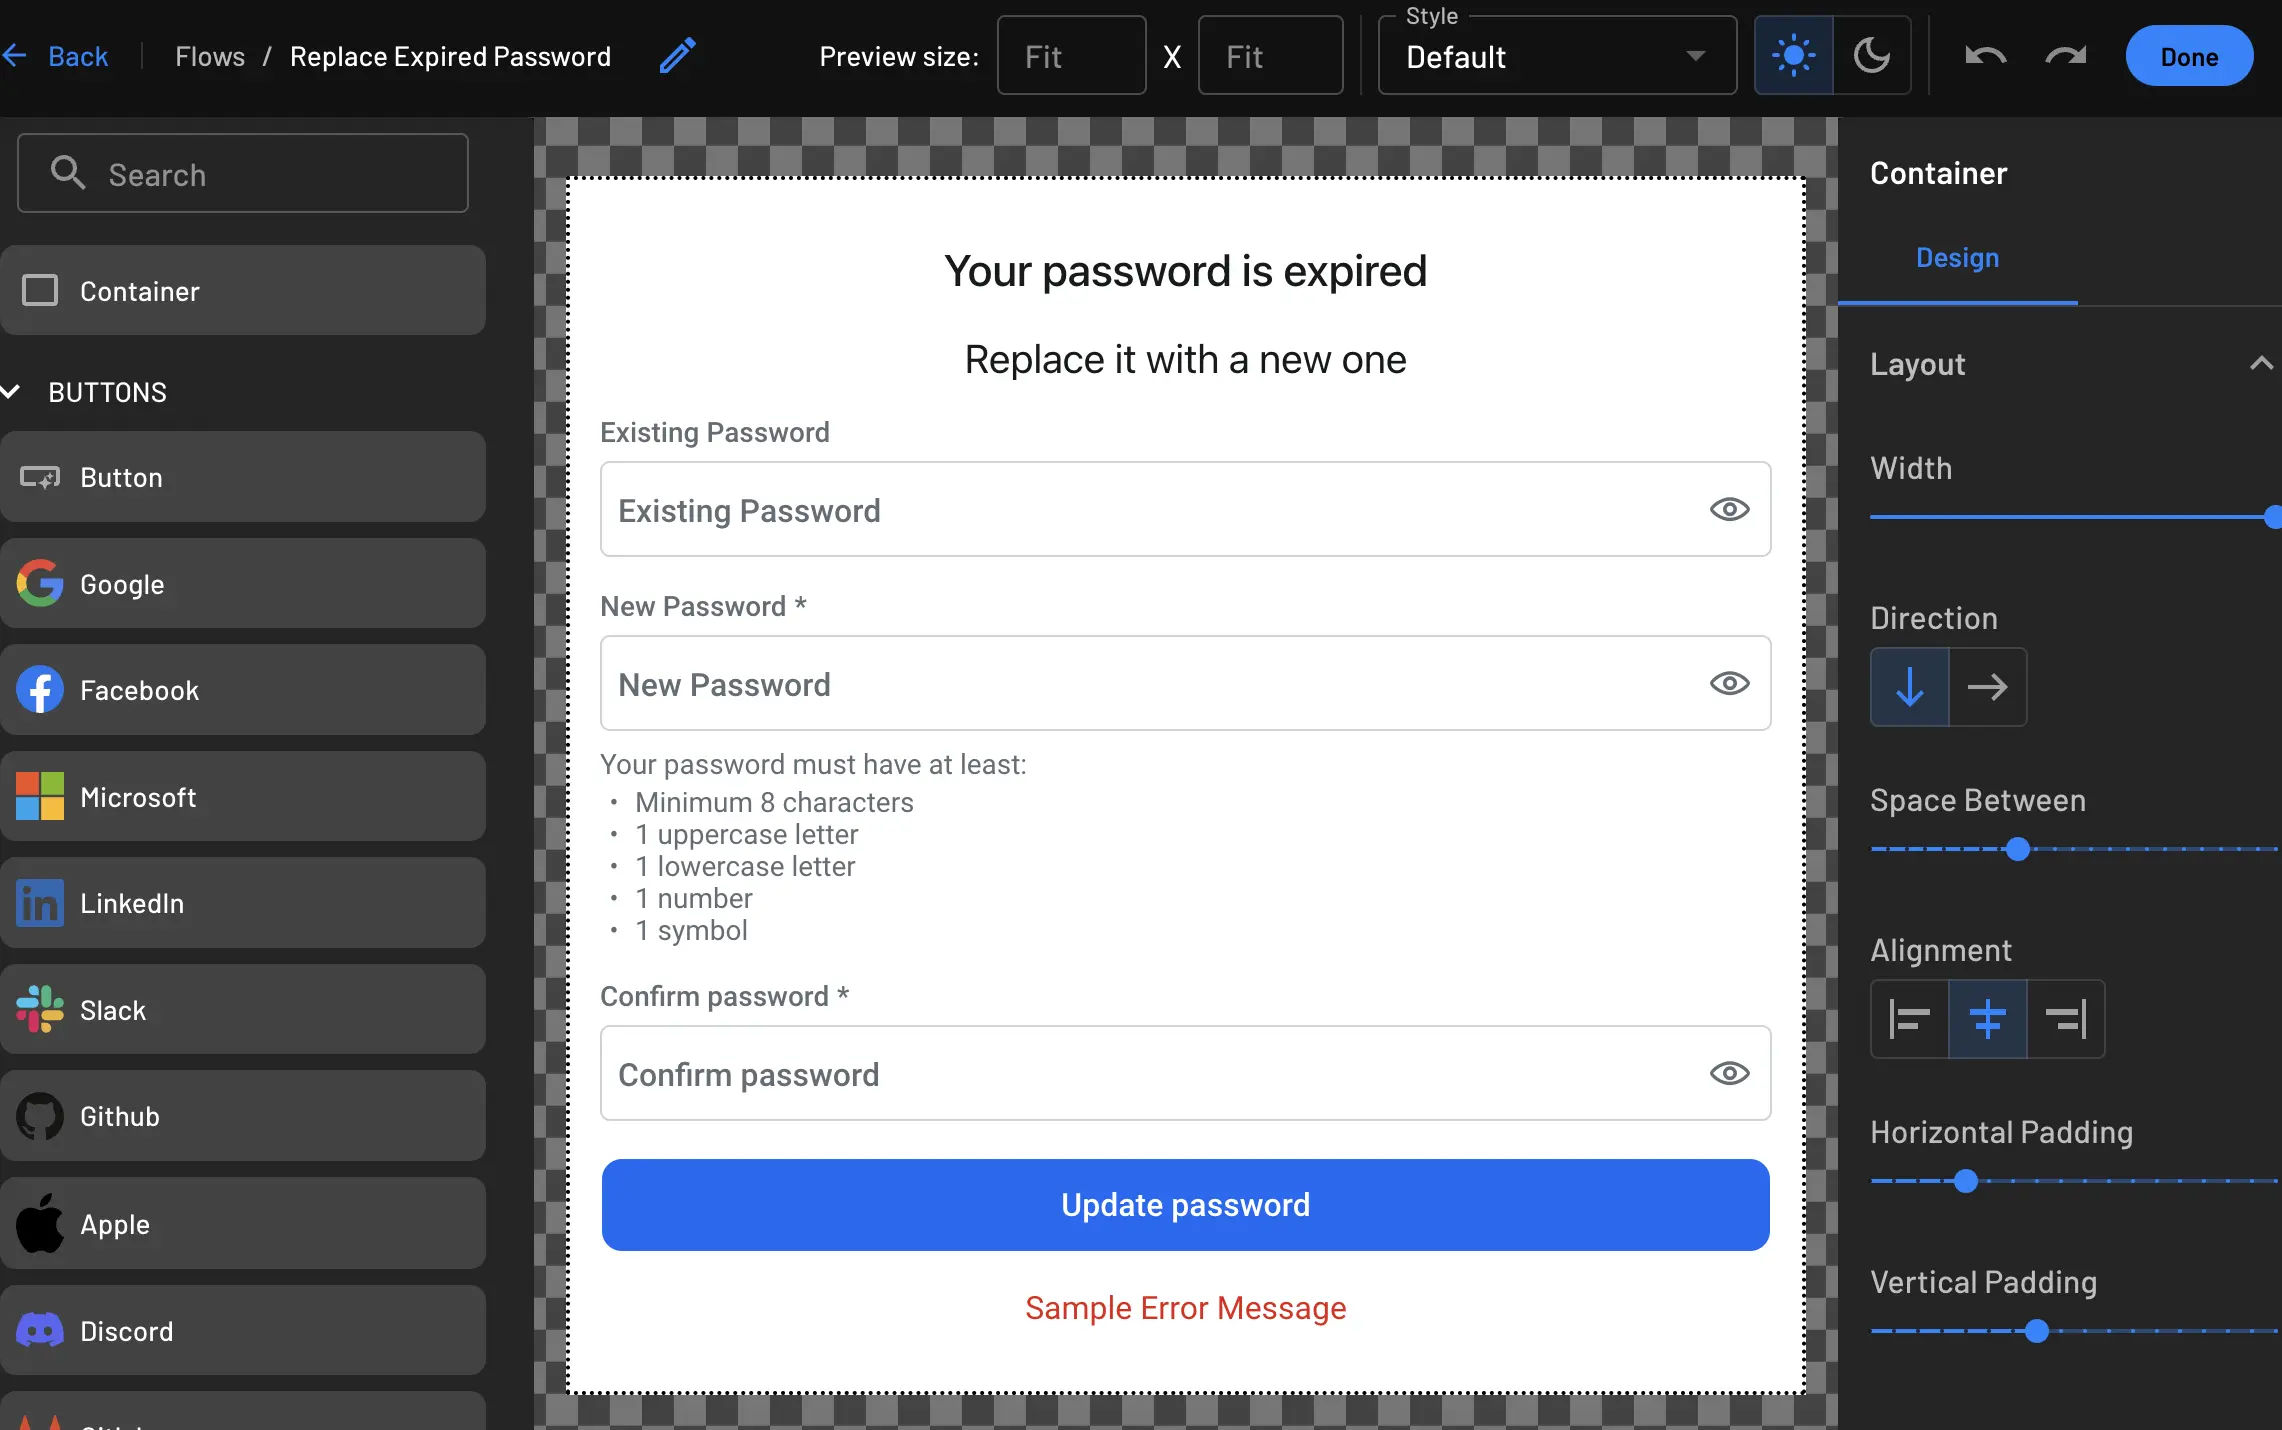
Task: Select the Google button component
Action: click(x=243, y=584)
